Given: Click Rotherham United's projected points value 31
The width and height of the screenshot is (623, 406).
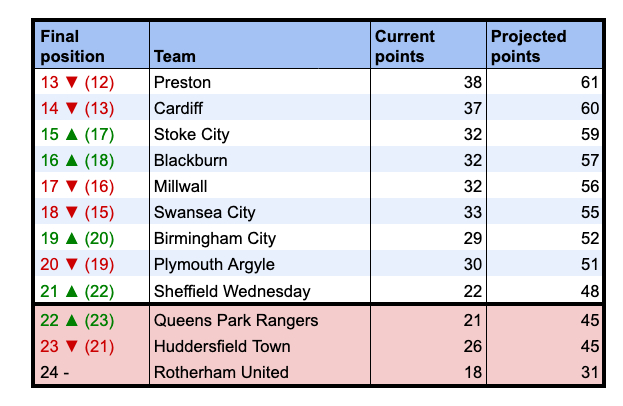Looking at the screenshot, I should [589, 373].
